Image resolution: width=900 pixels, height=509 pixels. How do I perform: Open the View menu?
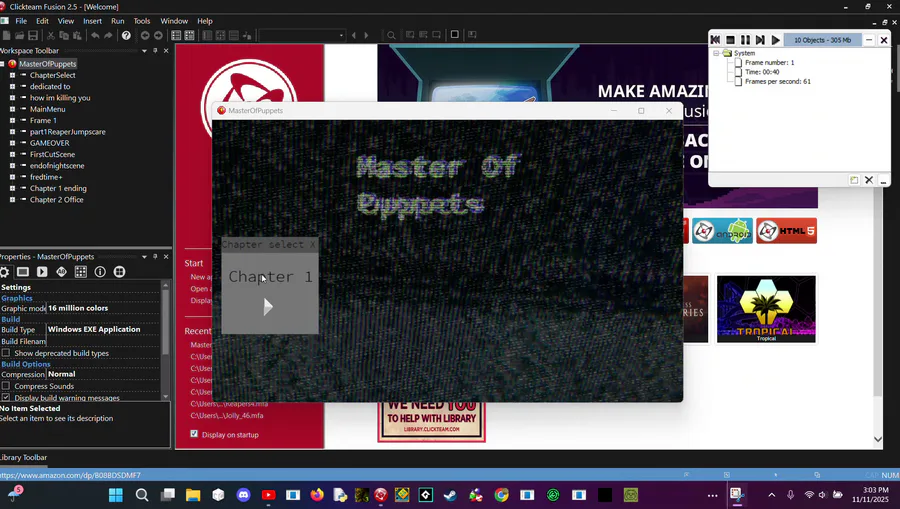click(66, 21)
